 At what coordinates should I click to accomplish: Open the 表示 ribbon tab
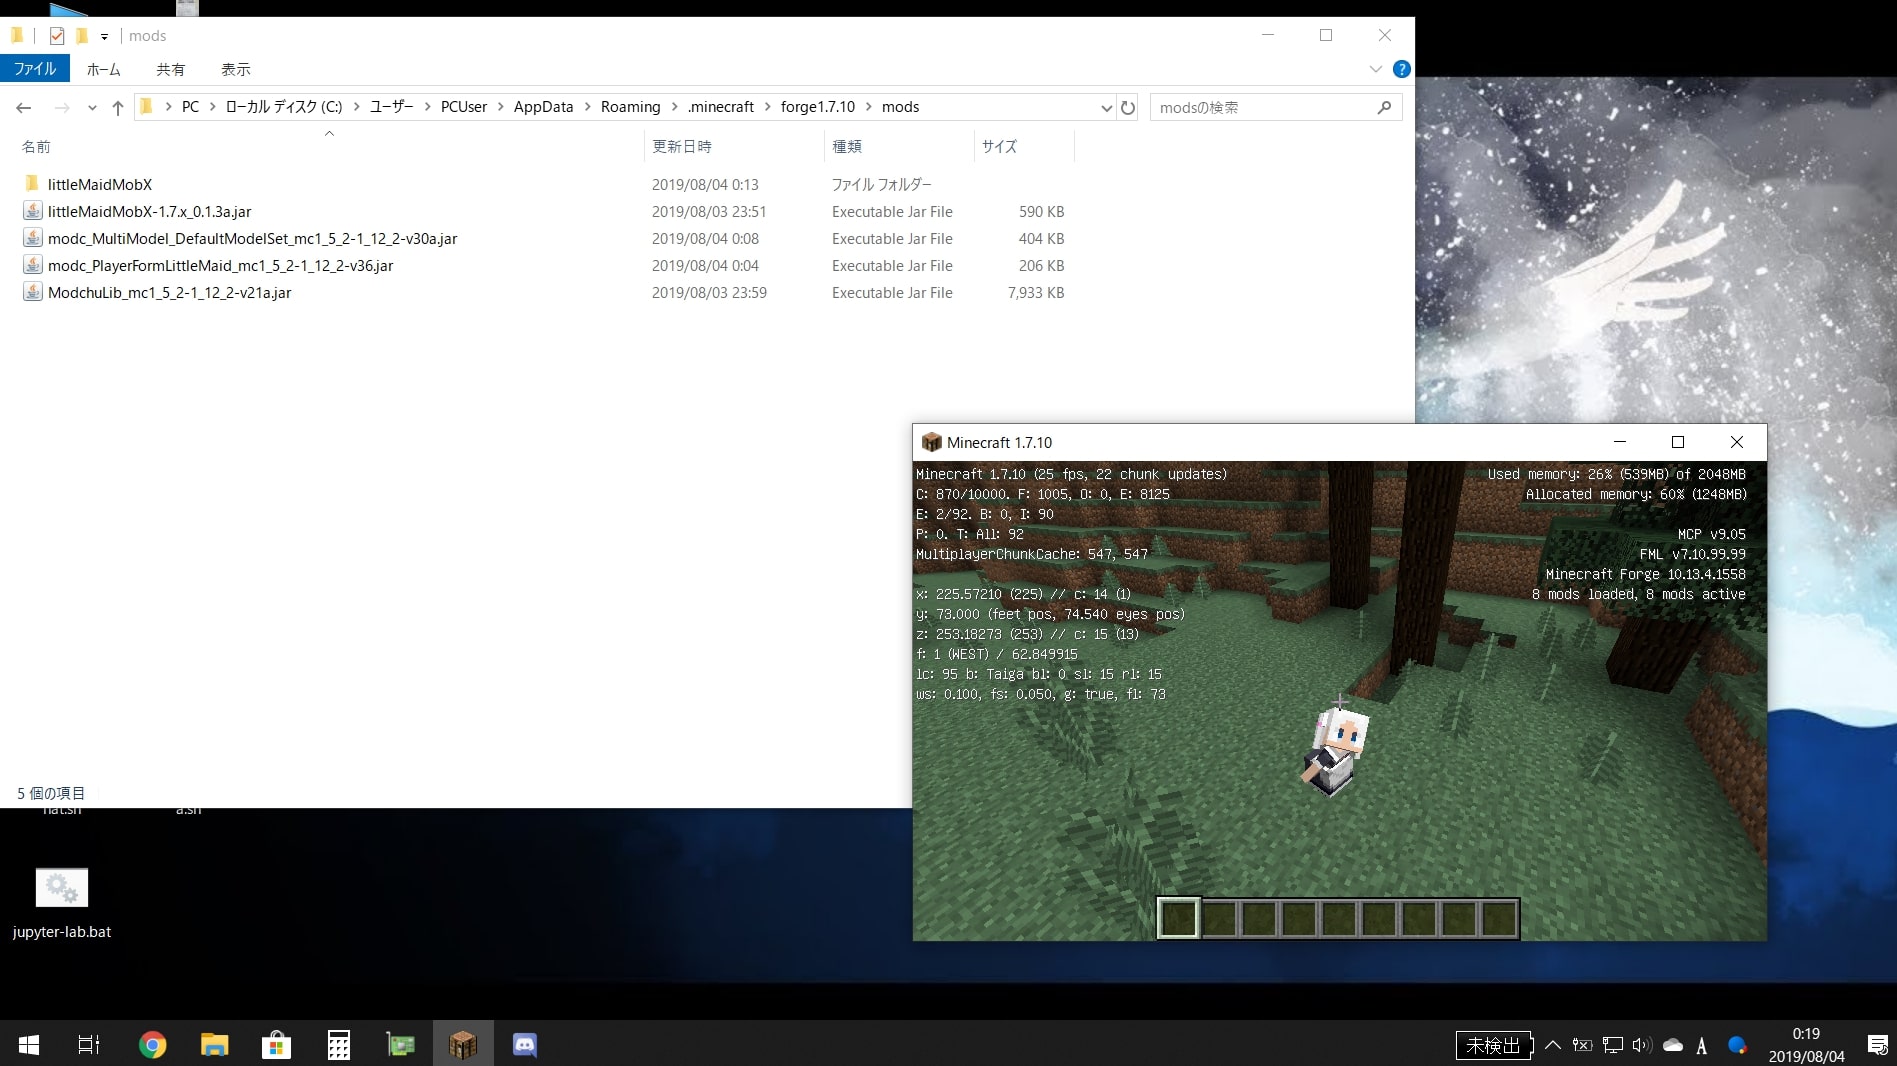(x=236, y=69)
